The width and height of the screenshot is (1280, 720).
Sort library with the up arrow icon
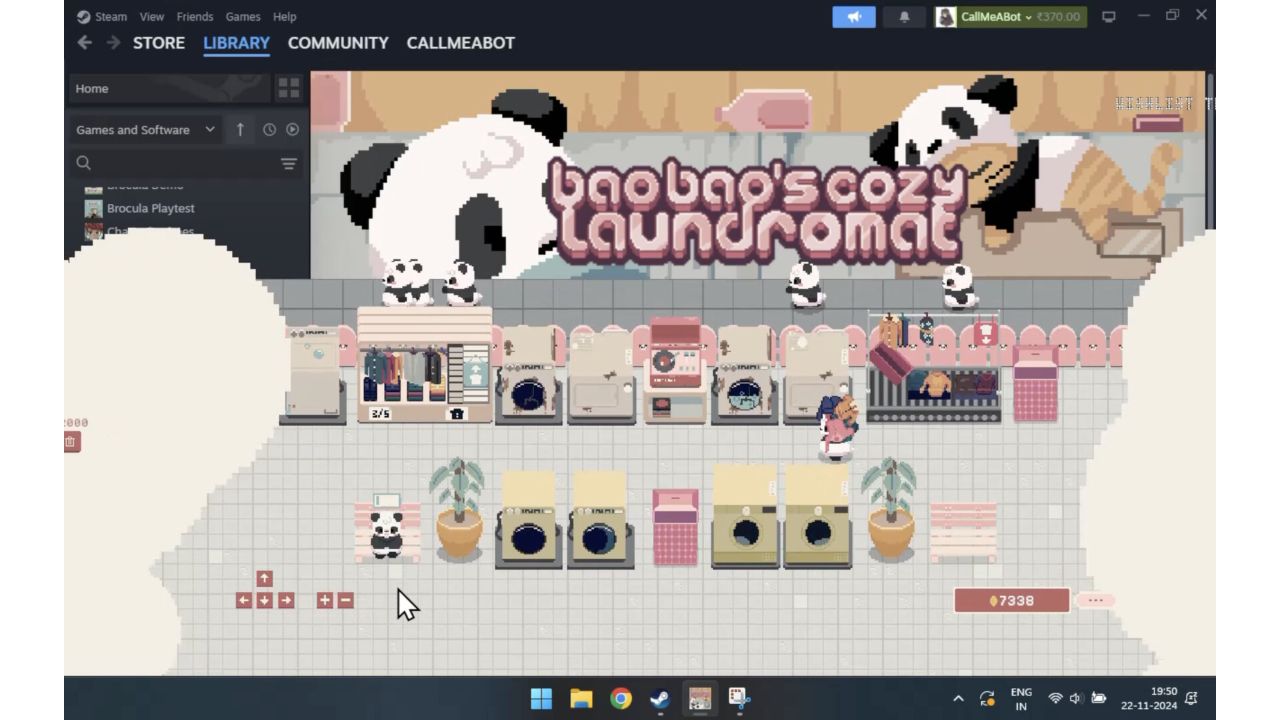point(240,129)
